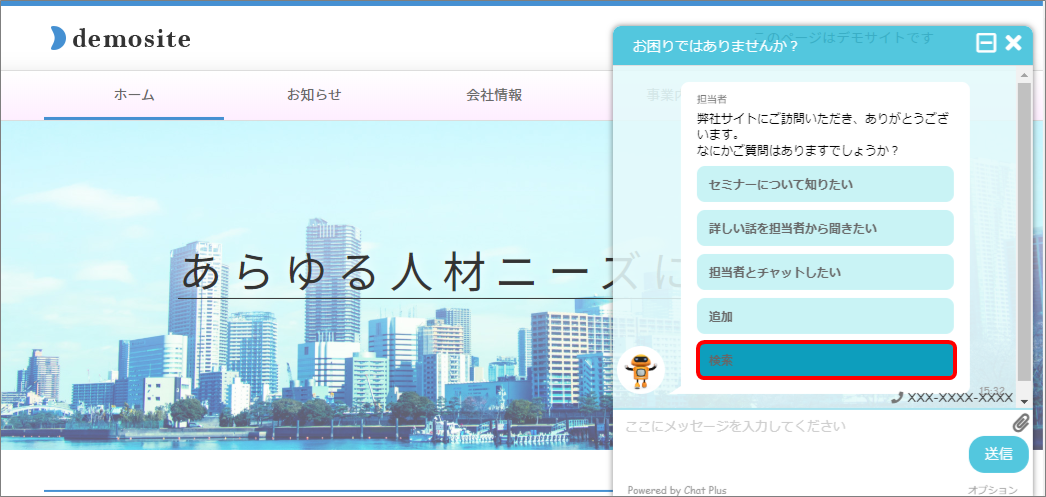The height and width of the screenshot is (497, 1046).
Task: Close the chat widget with X
Action: click(1013, 43)
